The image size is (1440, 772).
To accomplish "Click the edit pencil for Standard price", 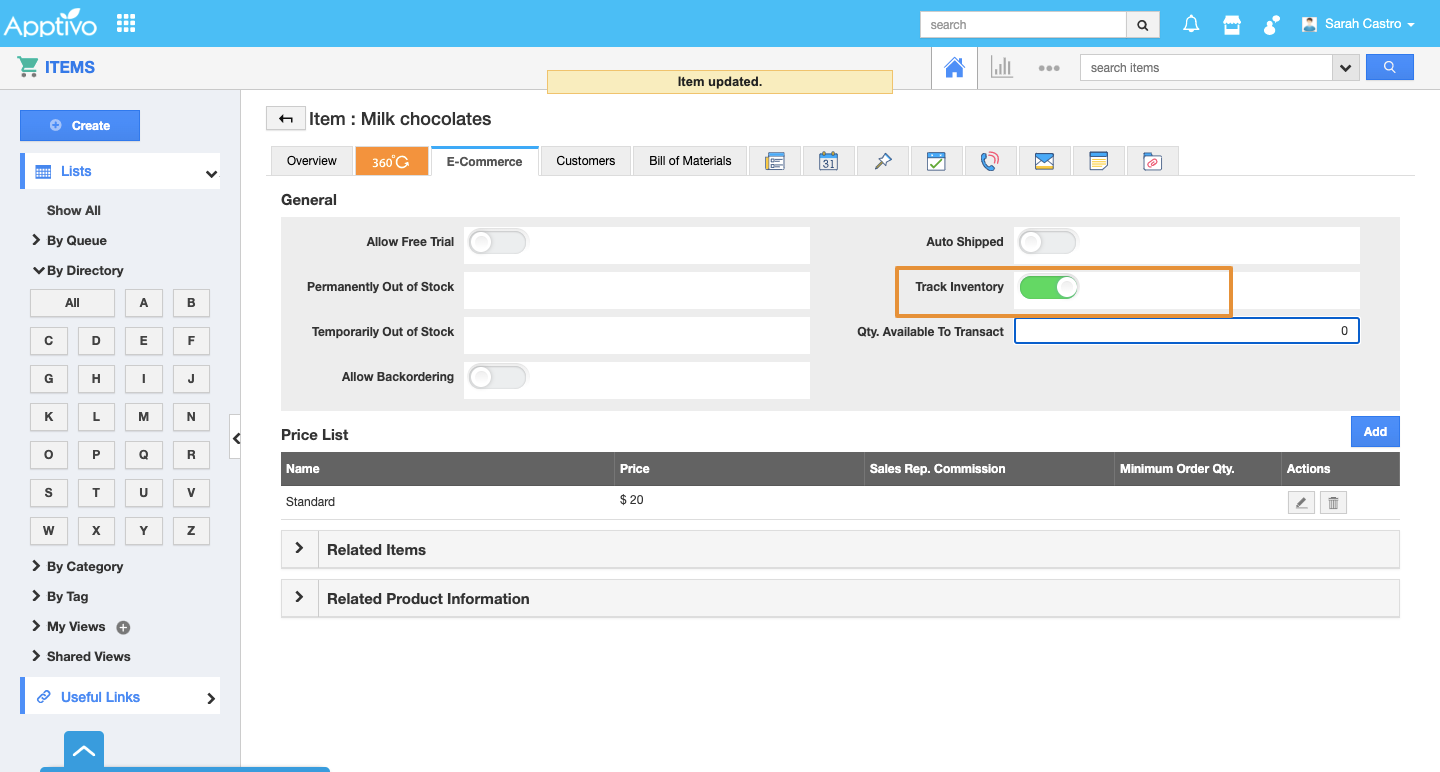I will [1301, 503].
